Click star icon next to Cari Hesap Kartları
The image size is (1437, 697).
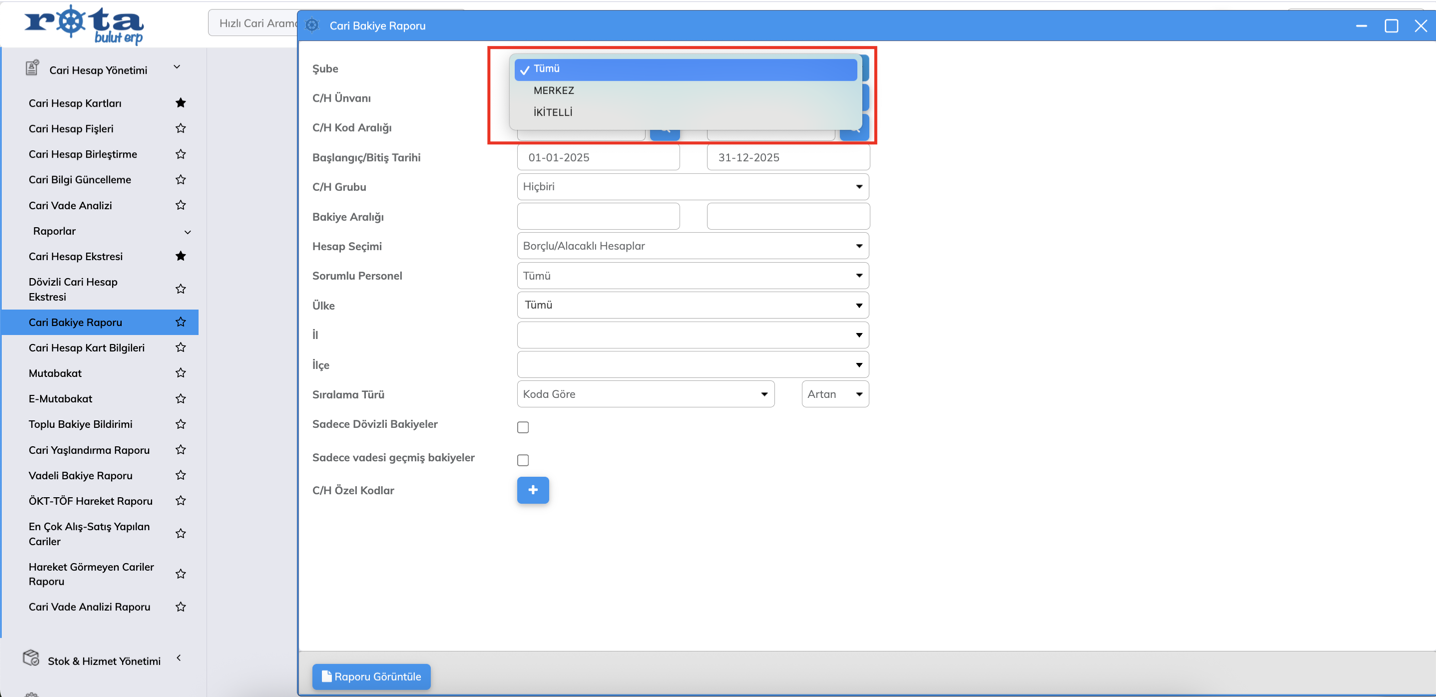[x=180, y=103]
